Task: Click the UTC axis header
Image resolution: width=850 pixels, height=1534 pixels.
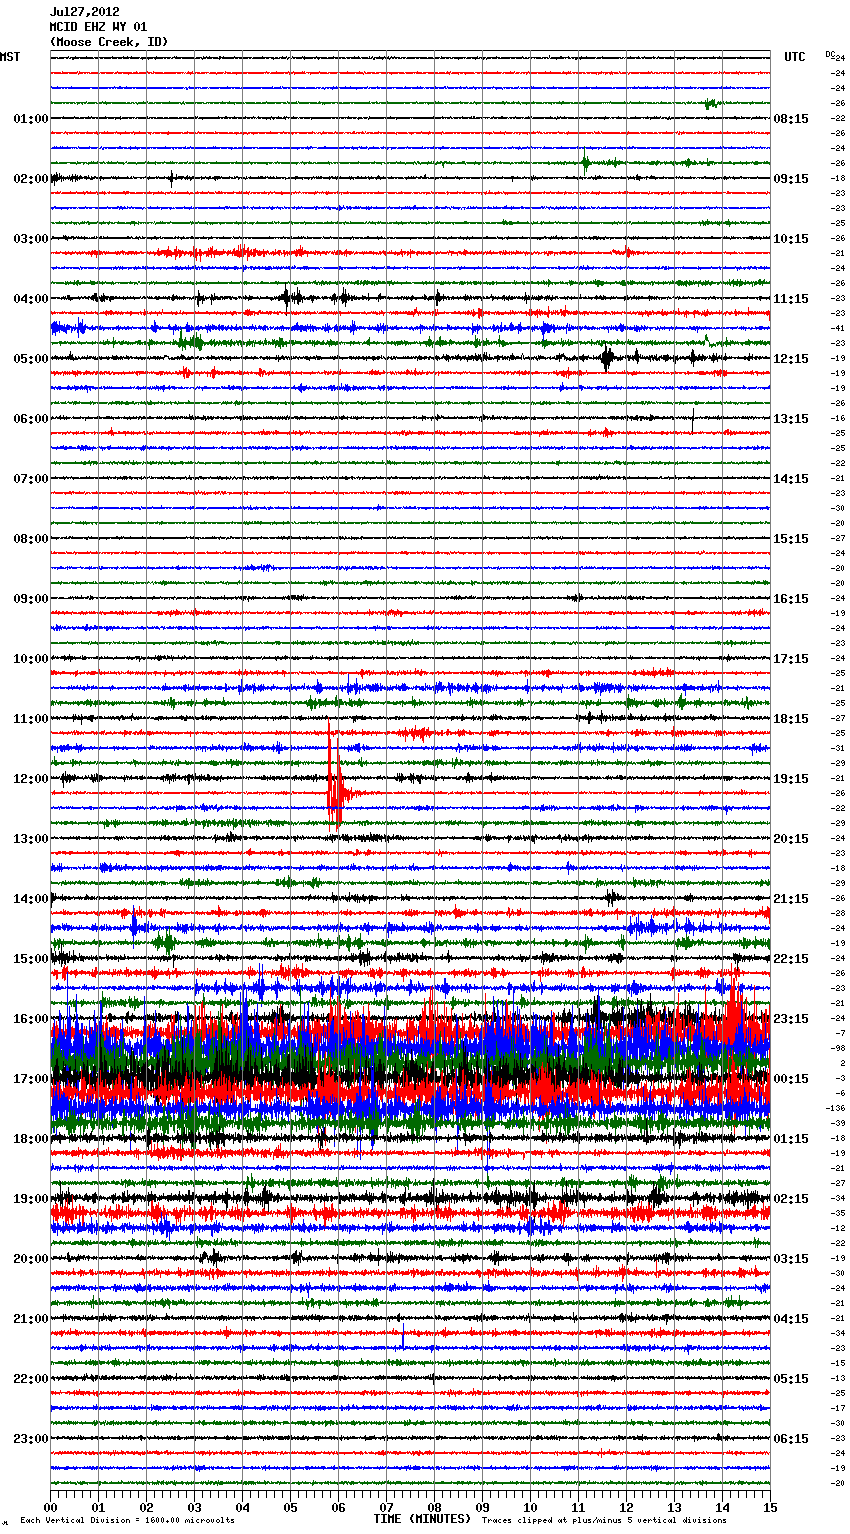Action: tap(794, 57)
